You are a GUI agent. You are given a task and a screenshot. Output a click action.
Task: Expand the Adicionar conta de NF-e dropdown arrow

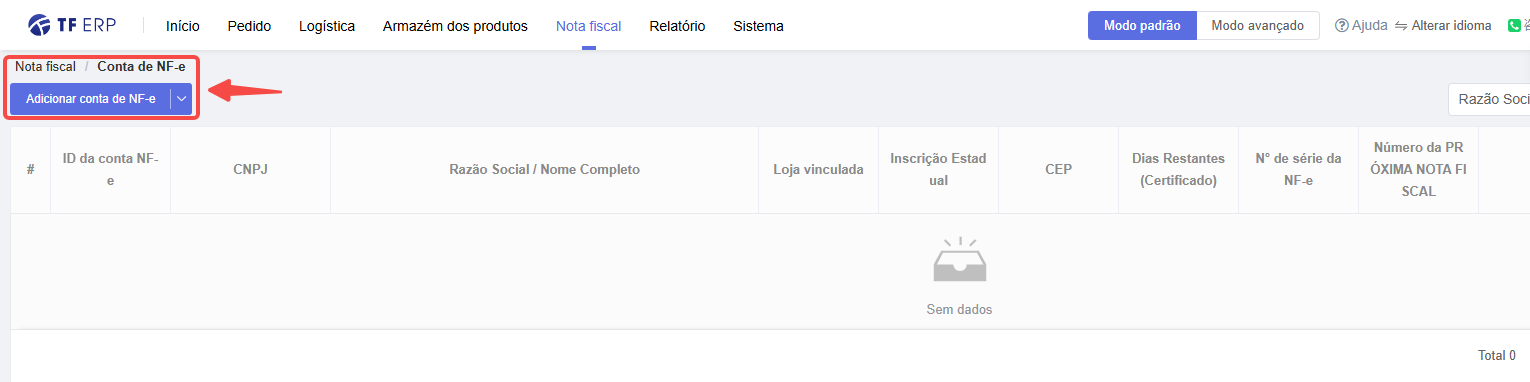(x=181, y=99)
